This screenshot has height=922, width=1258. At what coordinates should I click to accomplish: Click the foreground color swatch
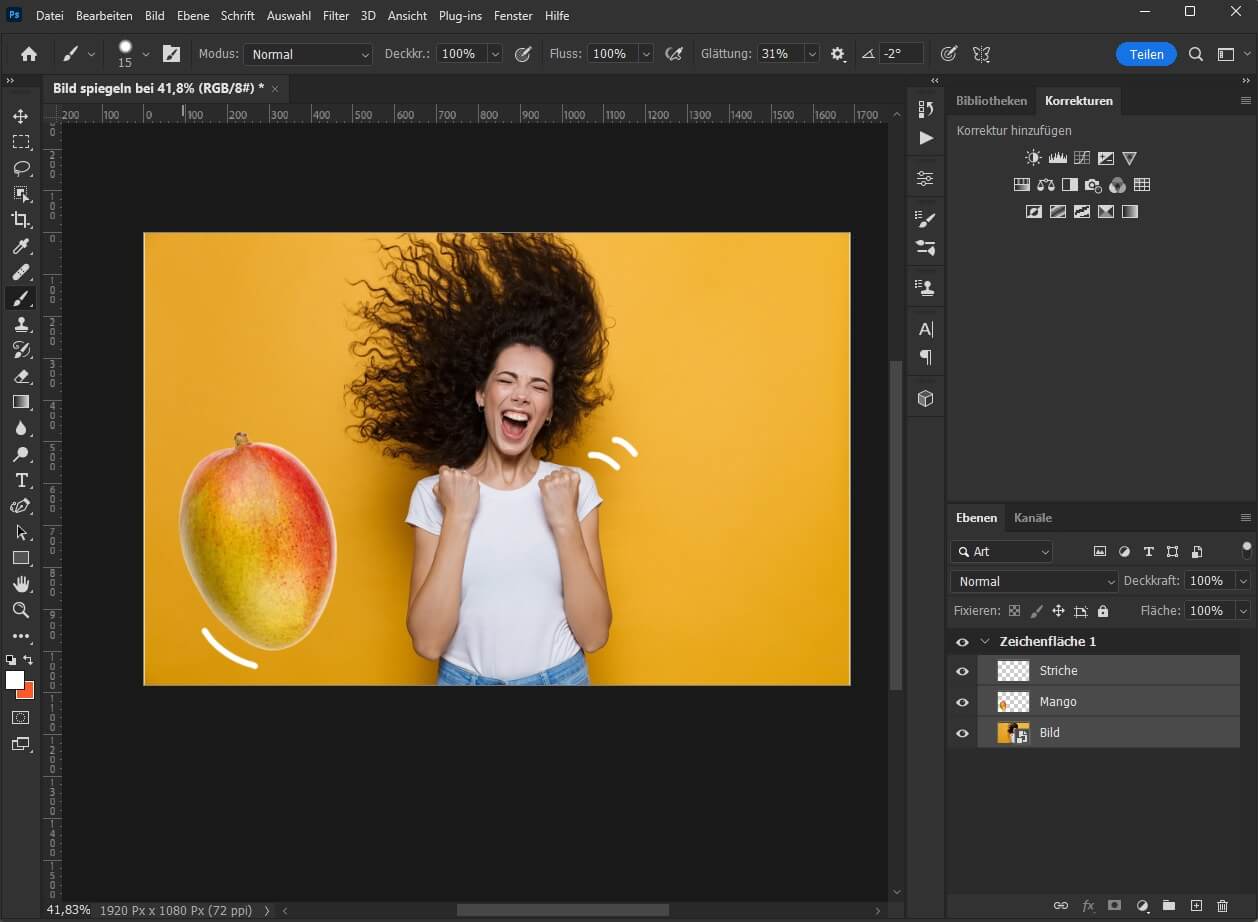tap(14, 679)
